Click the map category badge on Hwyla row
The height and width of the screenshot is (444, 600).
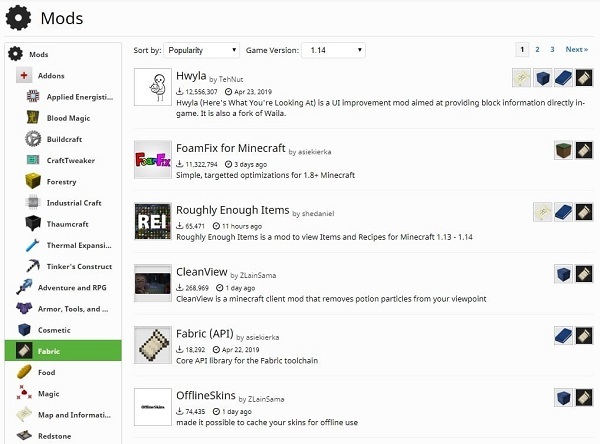pyautogui.click(x=522, y=78)
